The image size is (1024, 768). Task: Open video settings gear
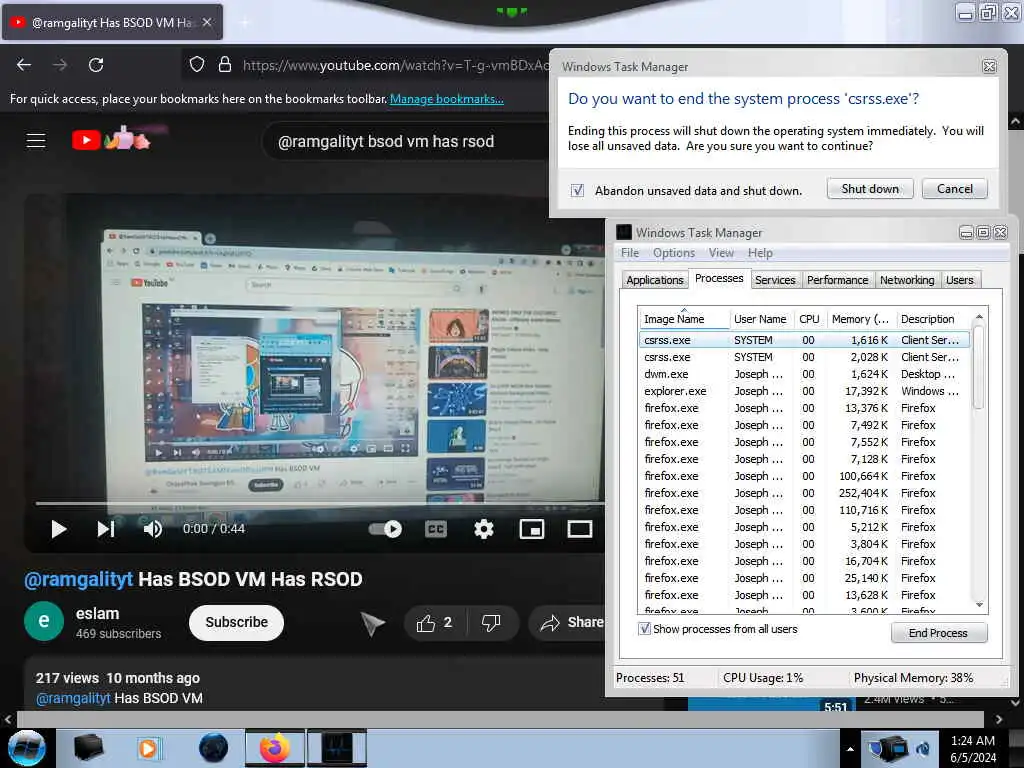point(483,529)
